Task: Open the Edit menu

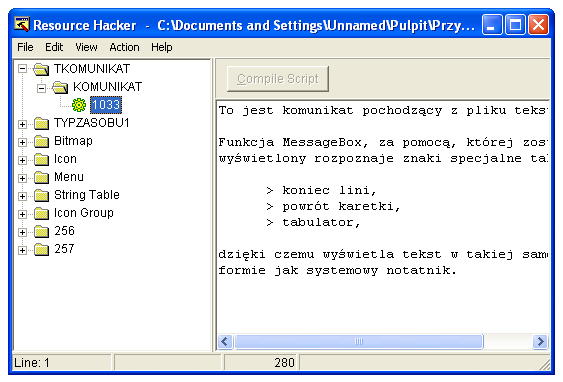Action: click(x=54, y=47)
